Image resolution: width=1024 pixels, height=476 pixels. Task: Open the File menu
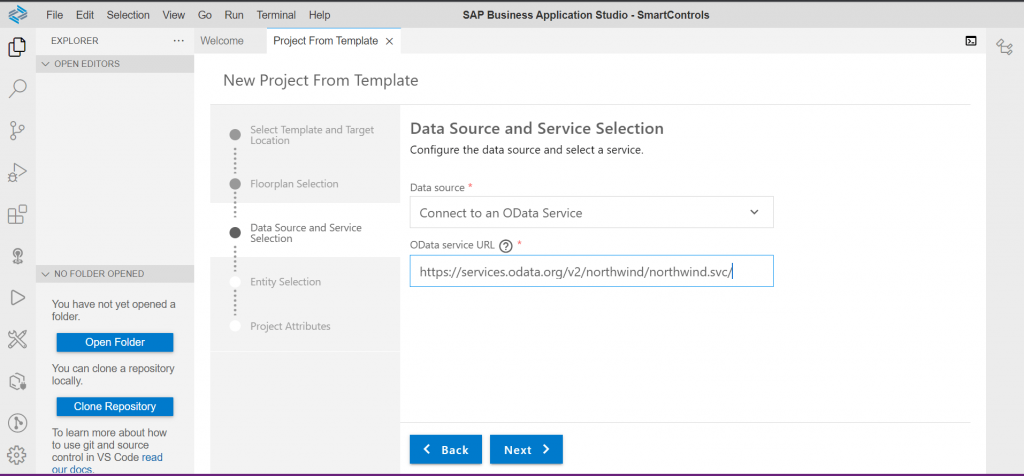tap(55, 14)
